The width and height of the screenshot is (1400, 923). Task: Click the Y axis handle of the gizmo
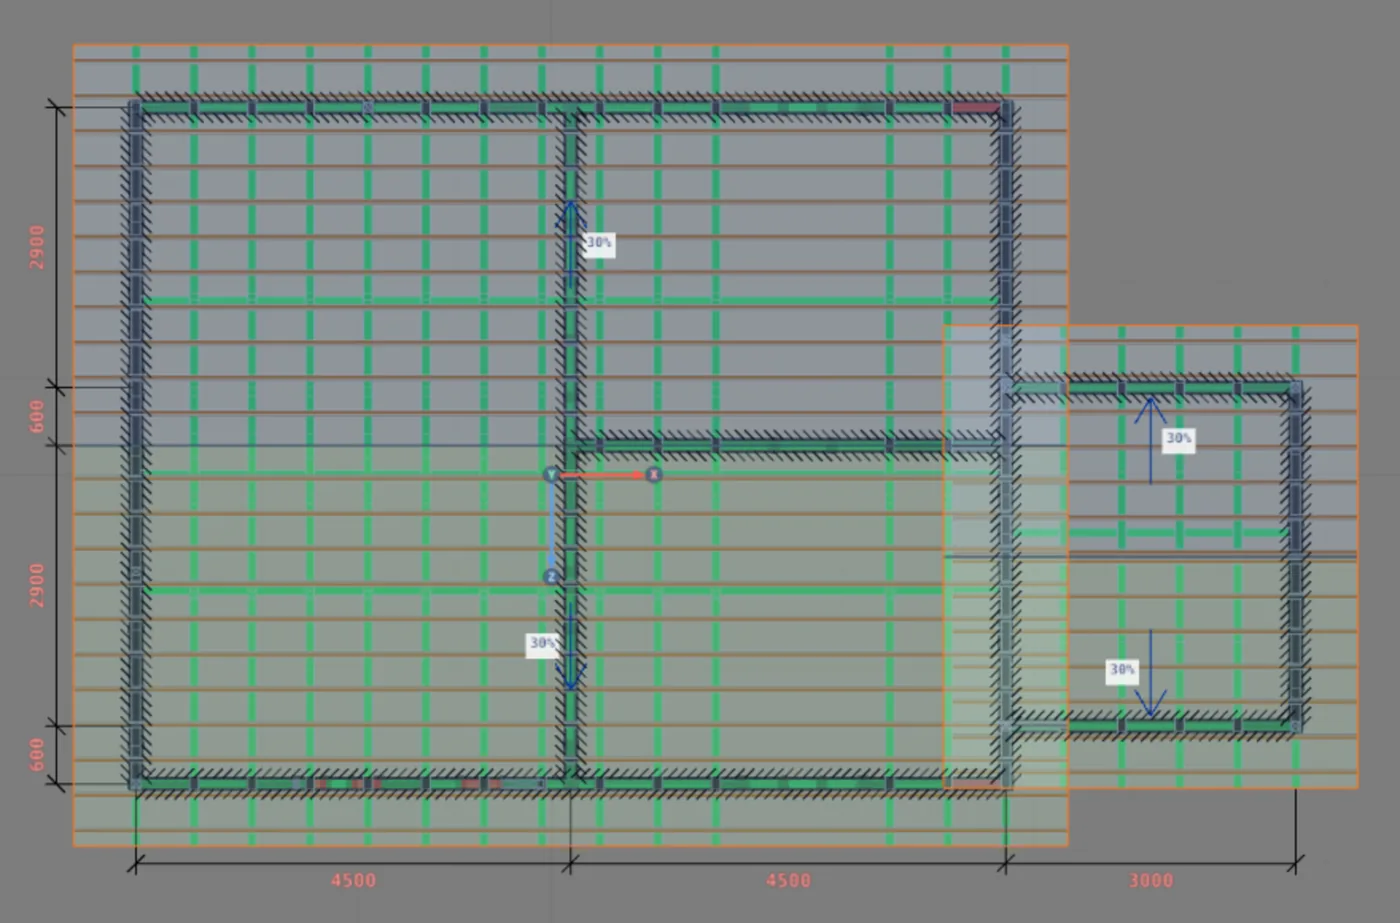click(x=550, y=475)
